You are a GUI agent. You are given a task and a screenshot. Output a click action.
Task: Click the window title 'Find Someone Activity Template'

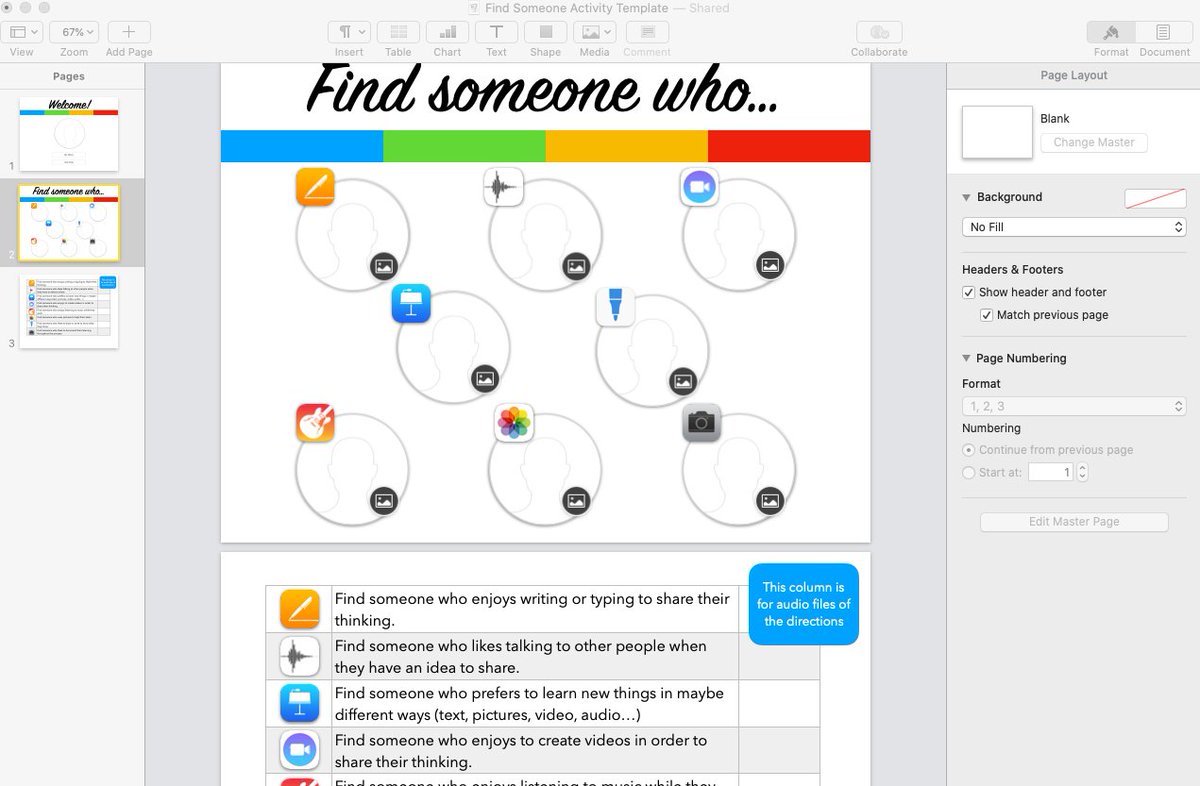(x=577, y=8)
